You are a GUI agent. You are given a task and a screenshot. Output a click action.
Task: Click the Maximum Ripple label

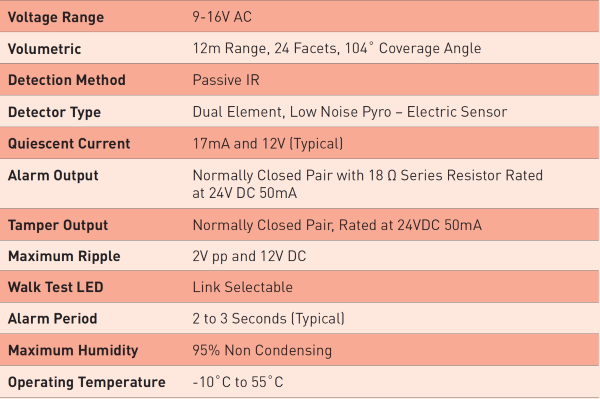click(64, 256)
